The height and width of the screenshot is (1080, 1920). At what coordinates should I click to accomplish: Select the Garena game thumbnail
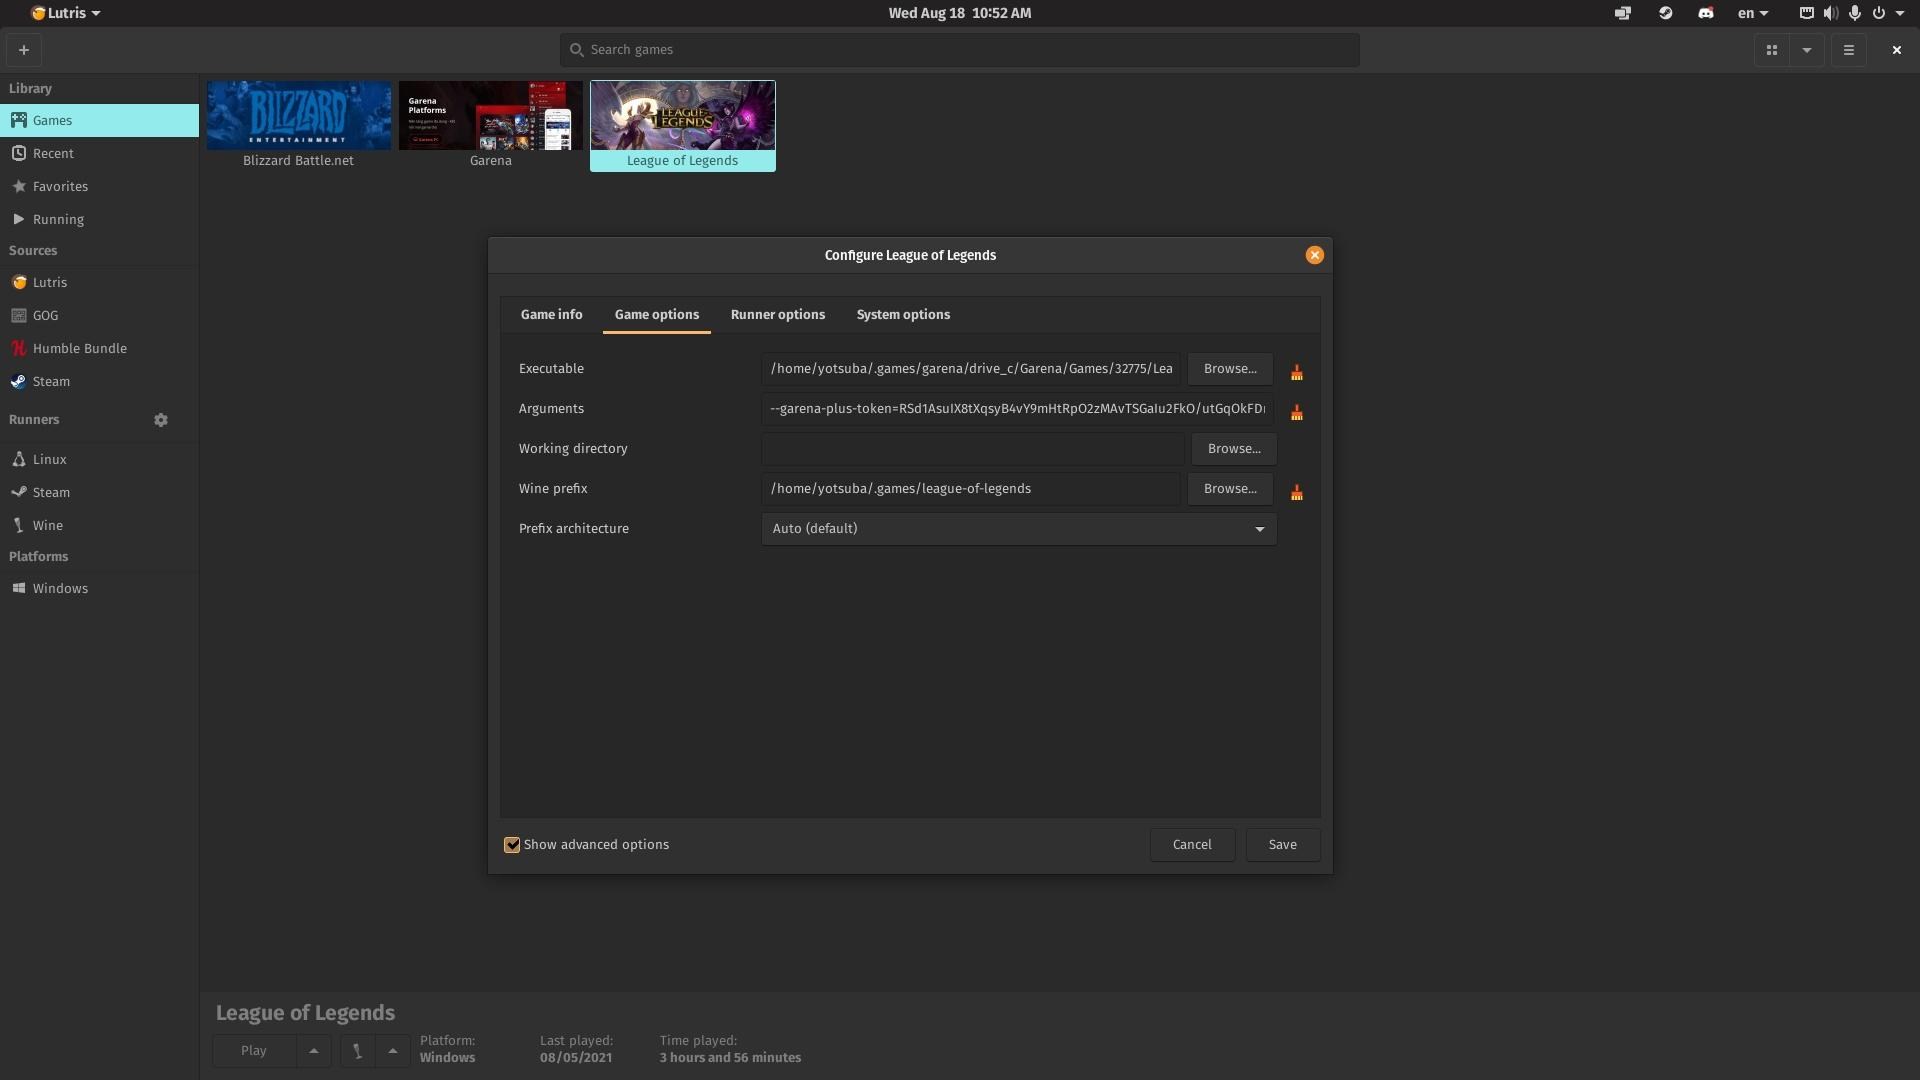tap(490, 116)
